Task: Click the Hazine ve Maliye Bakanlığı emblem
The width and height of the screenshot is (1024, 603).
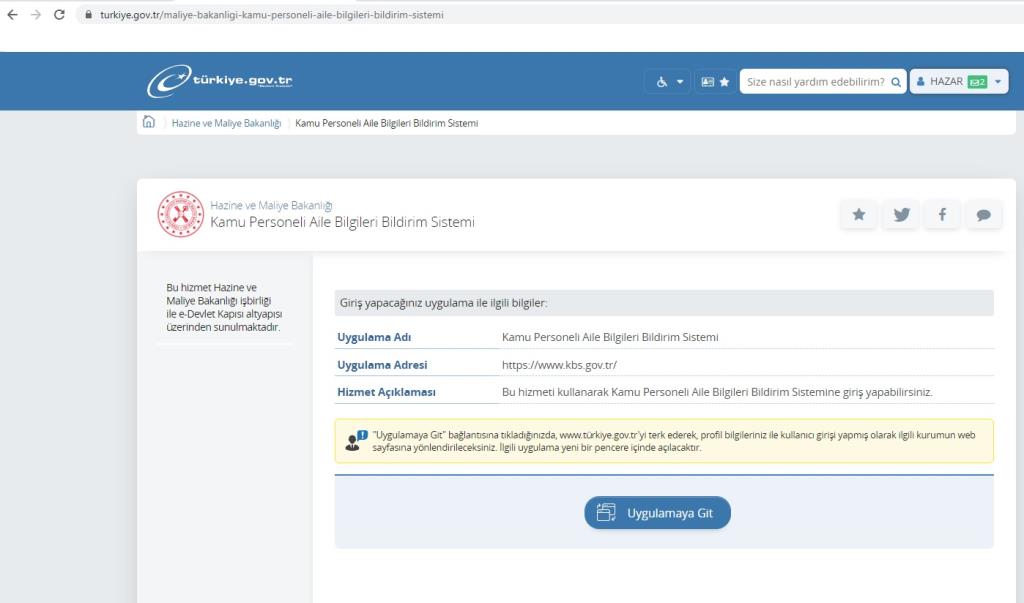Action: click(180, 214)
